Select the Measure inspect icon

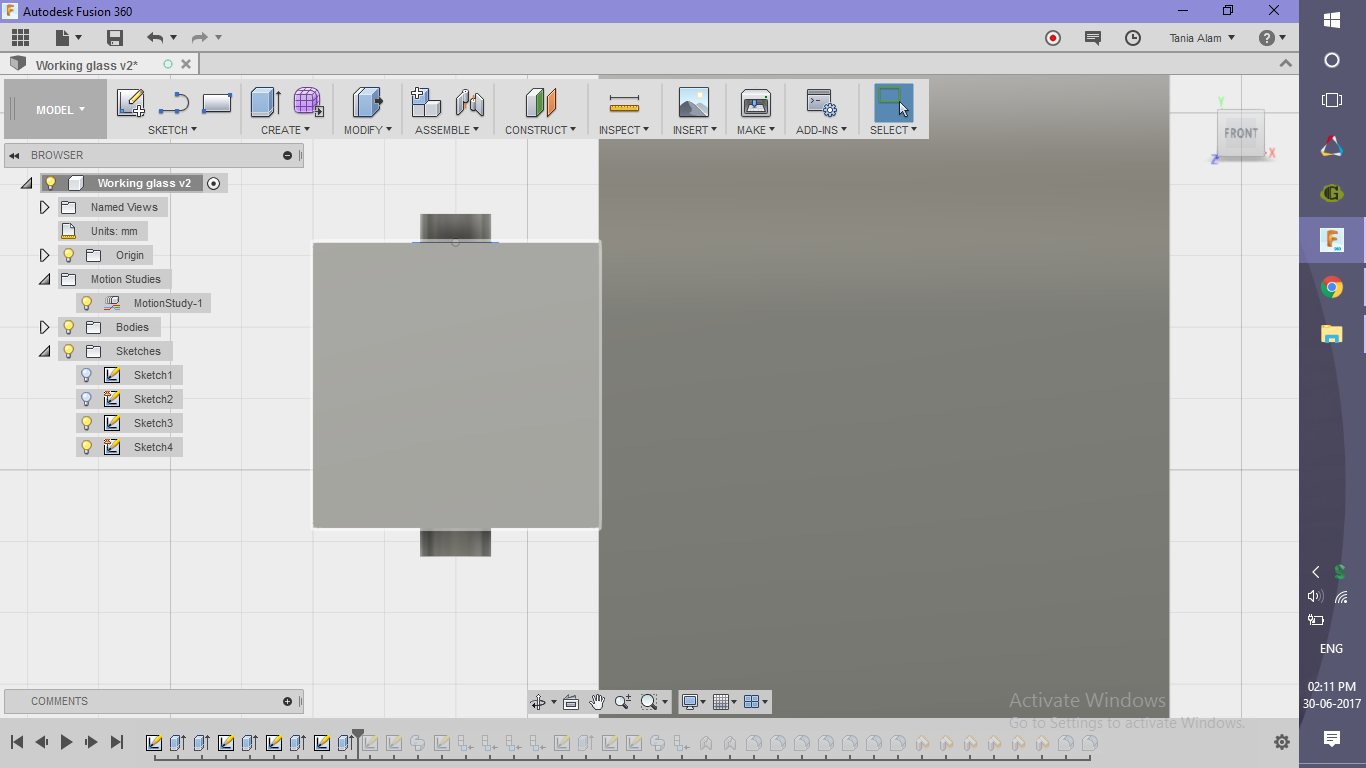(x=624, y=103)
